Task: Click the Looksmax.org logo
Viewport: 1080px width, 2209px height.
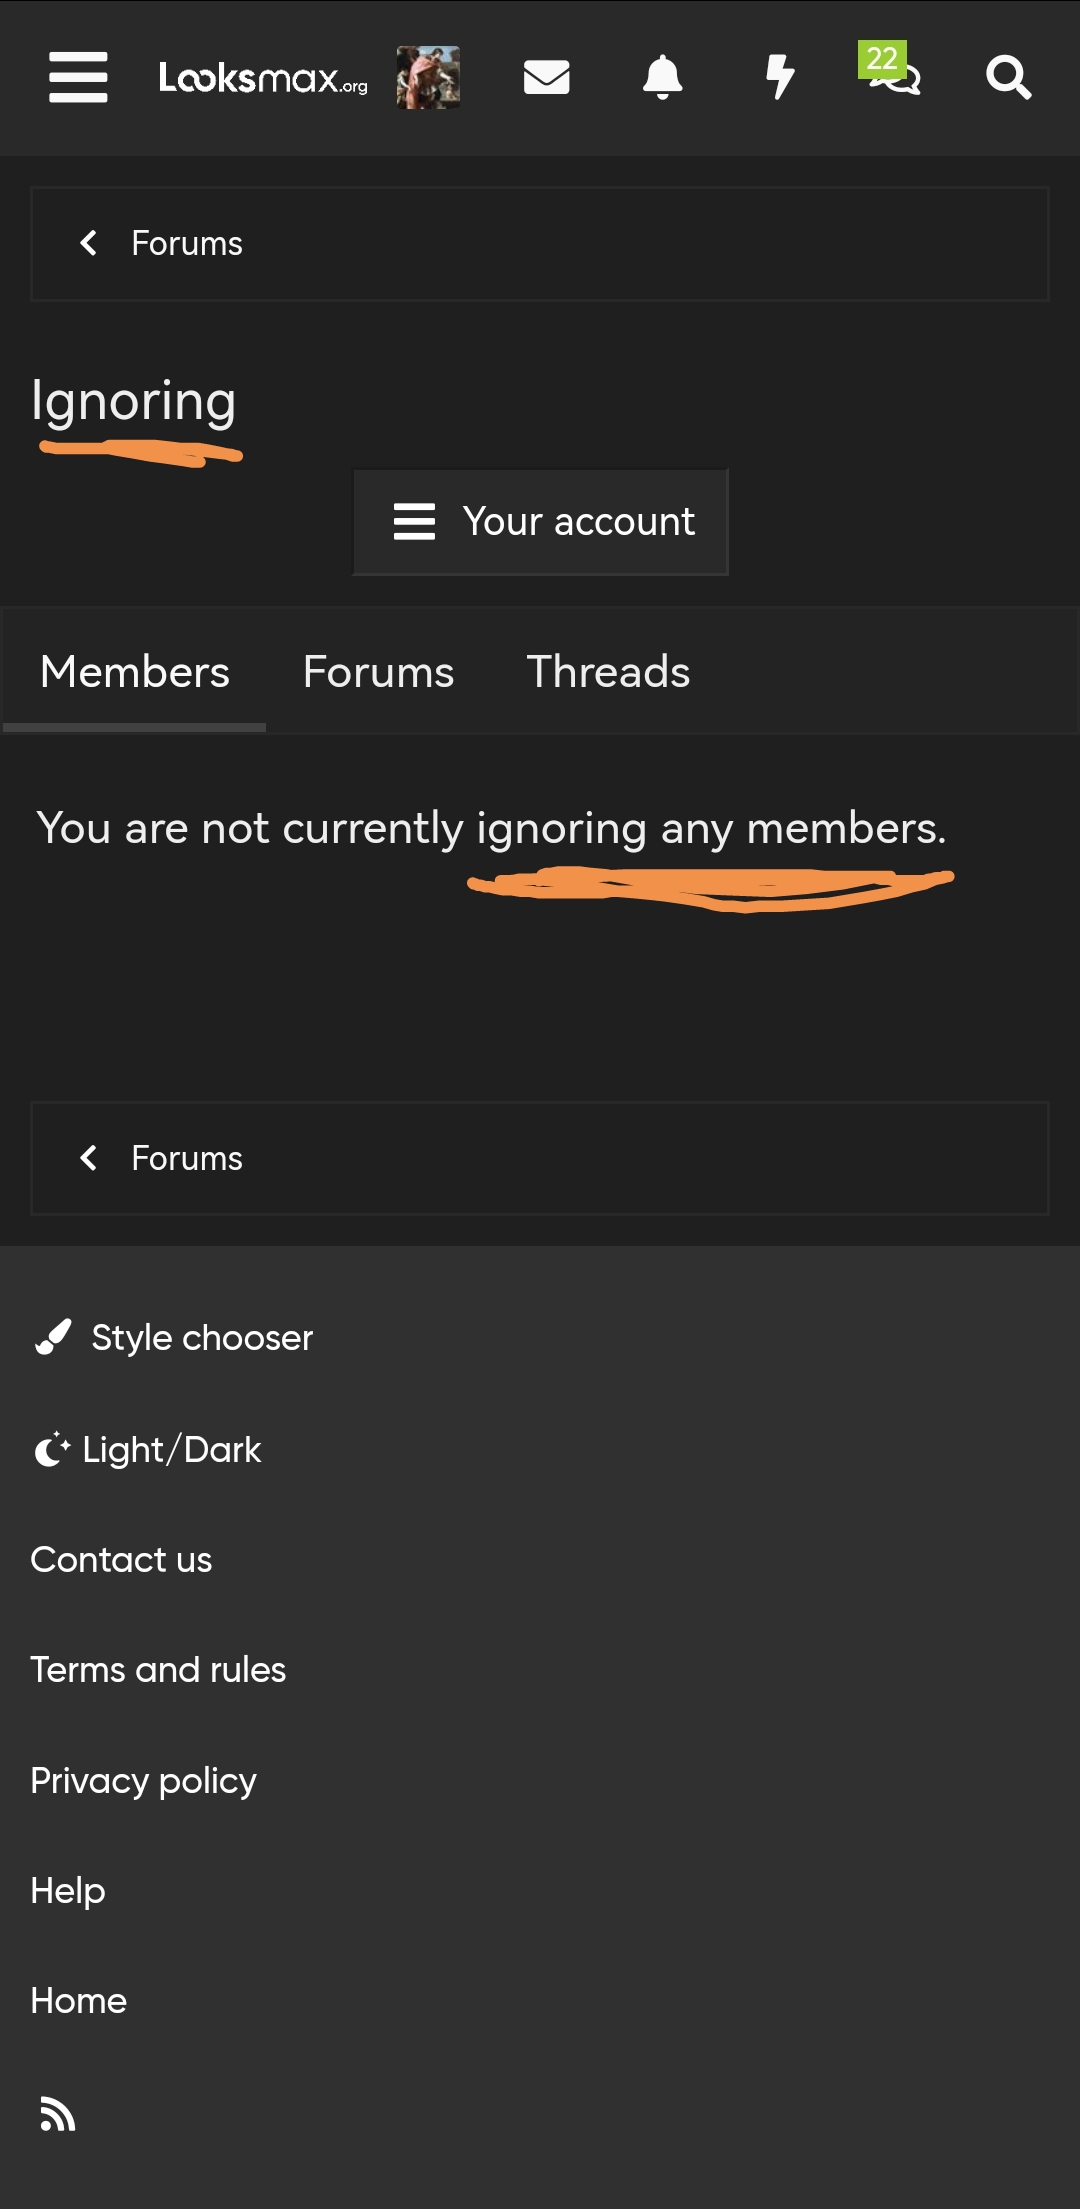Action: click(263, 78)
